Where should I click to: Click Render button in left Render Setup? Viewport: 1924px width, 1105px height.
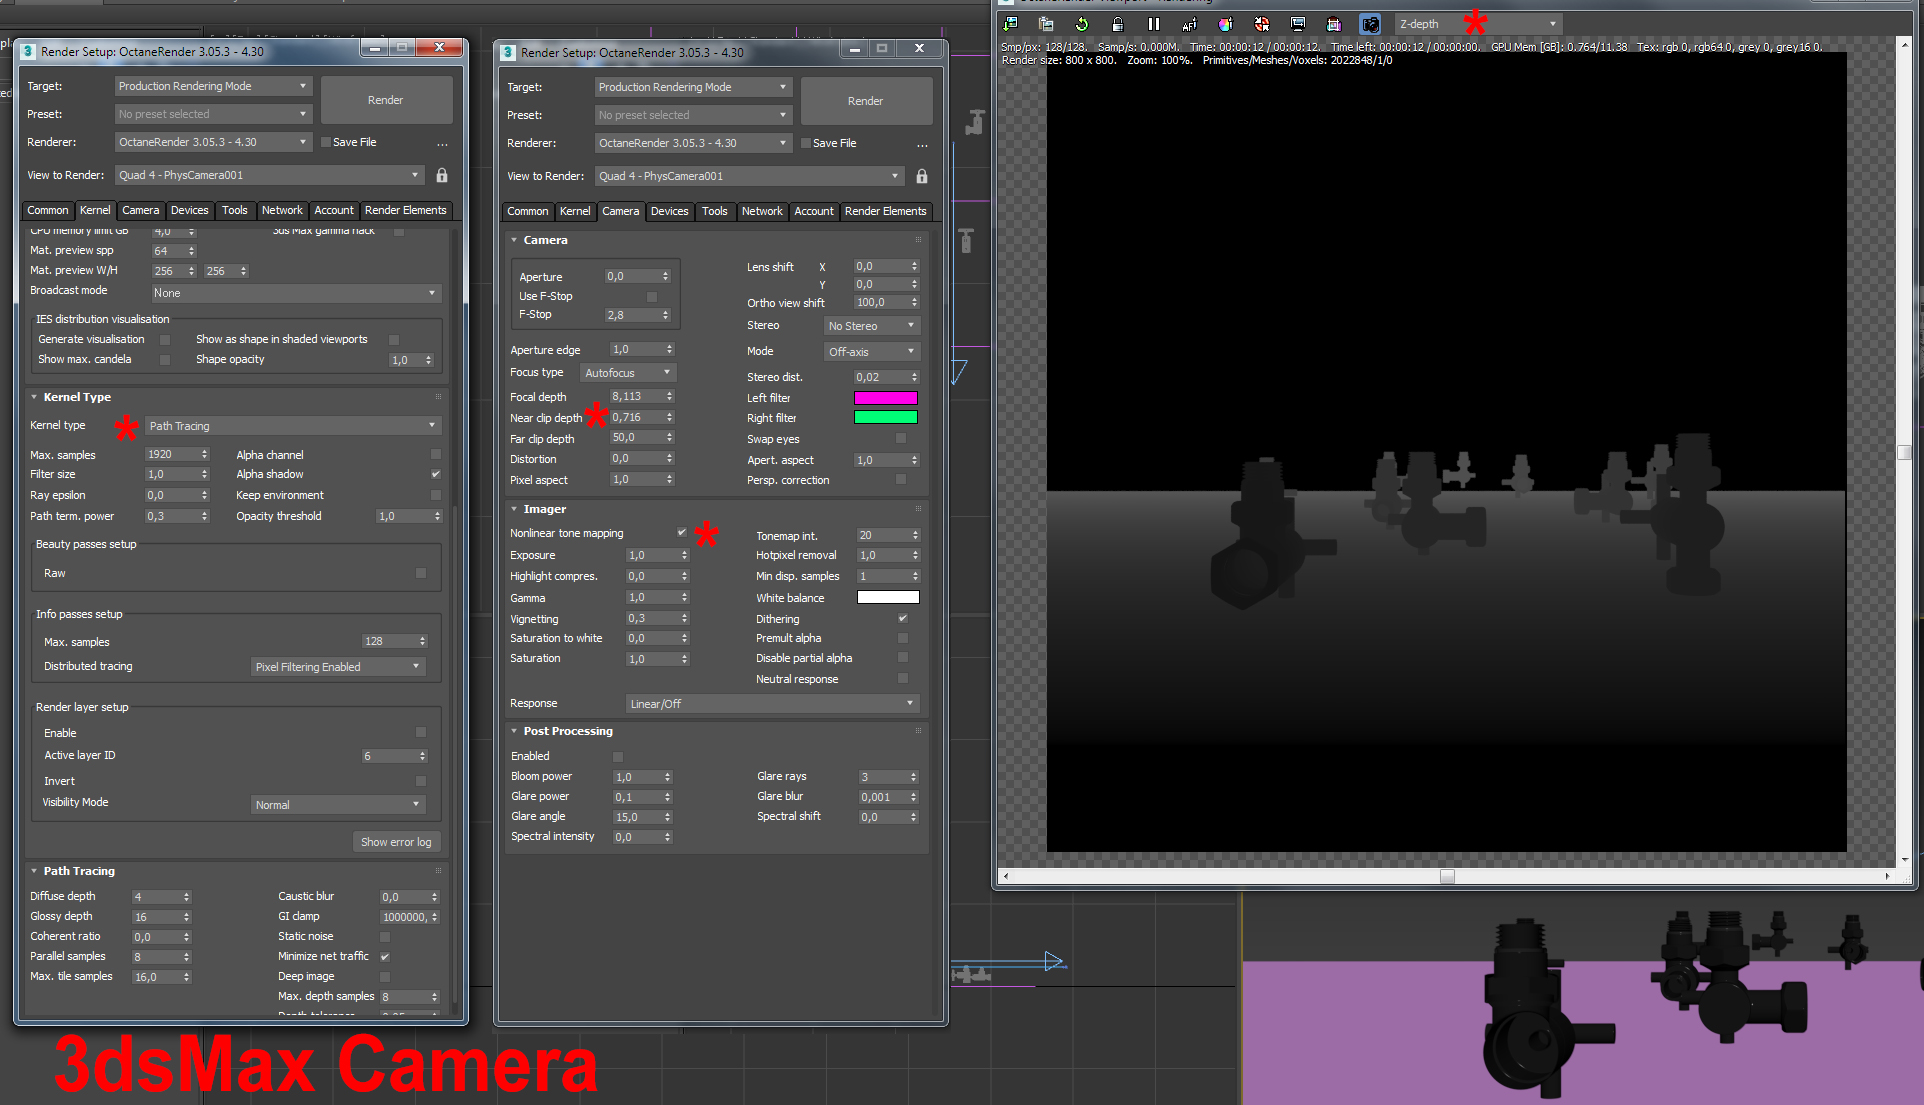385,100
